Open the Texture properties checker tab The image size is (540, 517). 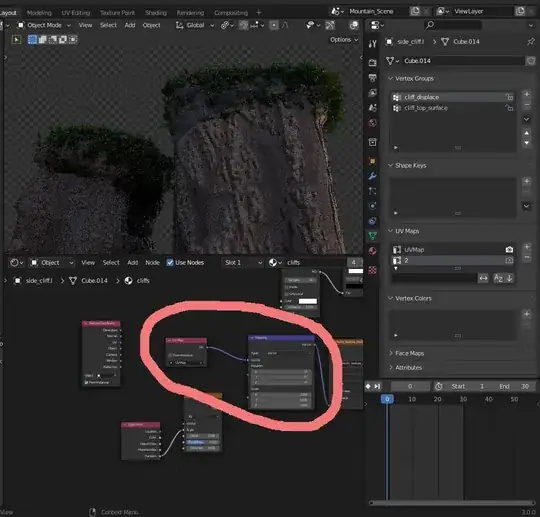coord(372,270)
